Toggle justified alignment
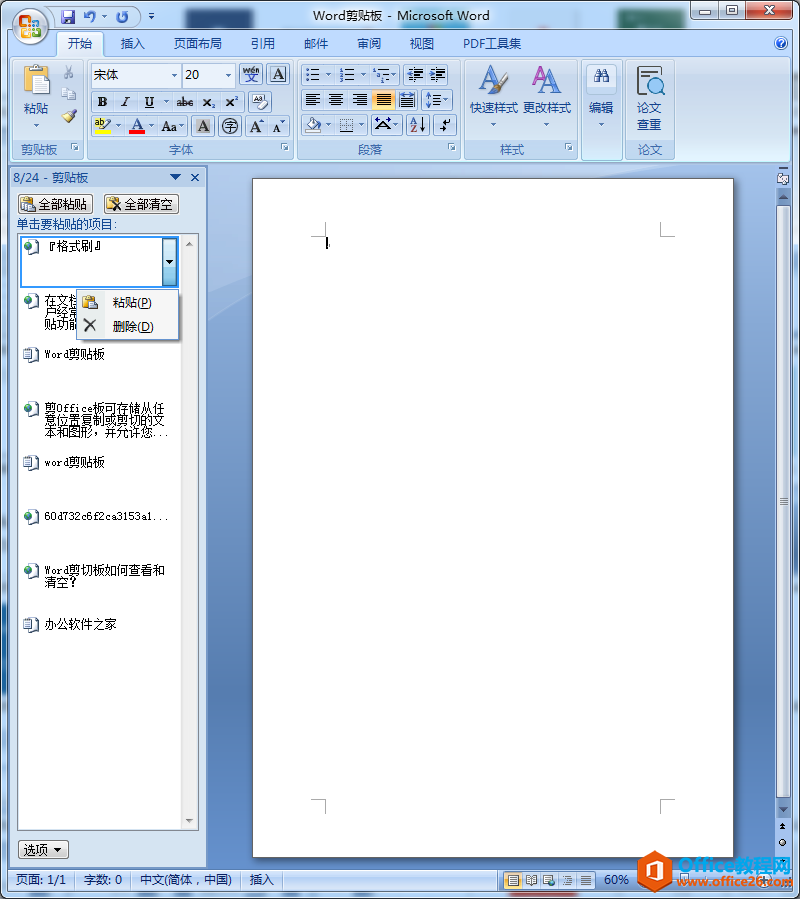Screen dimensions: 800x899 click(x=383, y=100)
